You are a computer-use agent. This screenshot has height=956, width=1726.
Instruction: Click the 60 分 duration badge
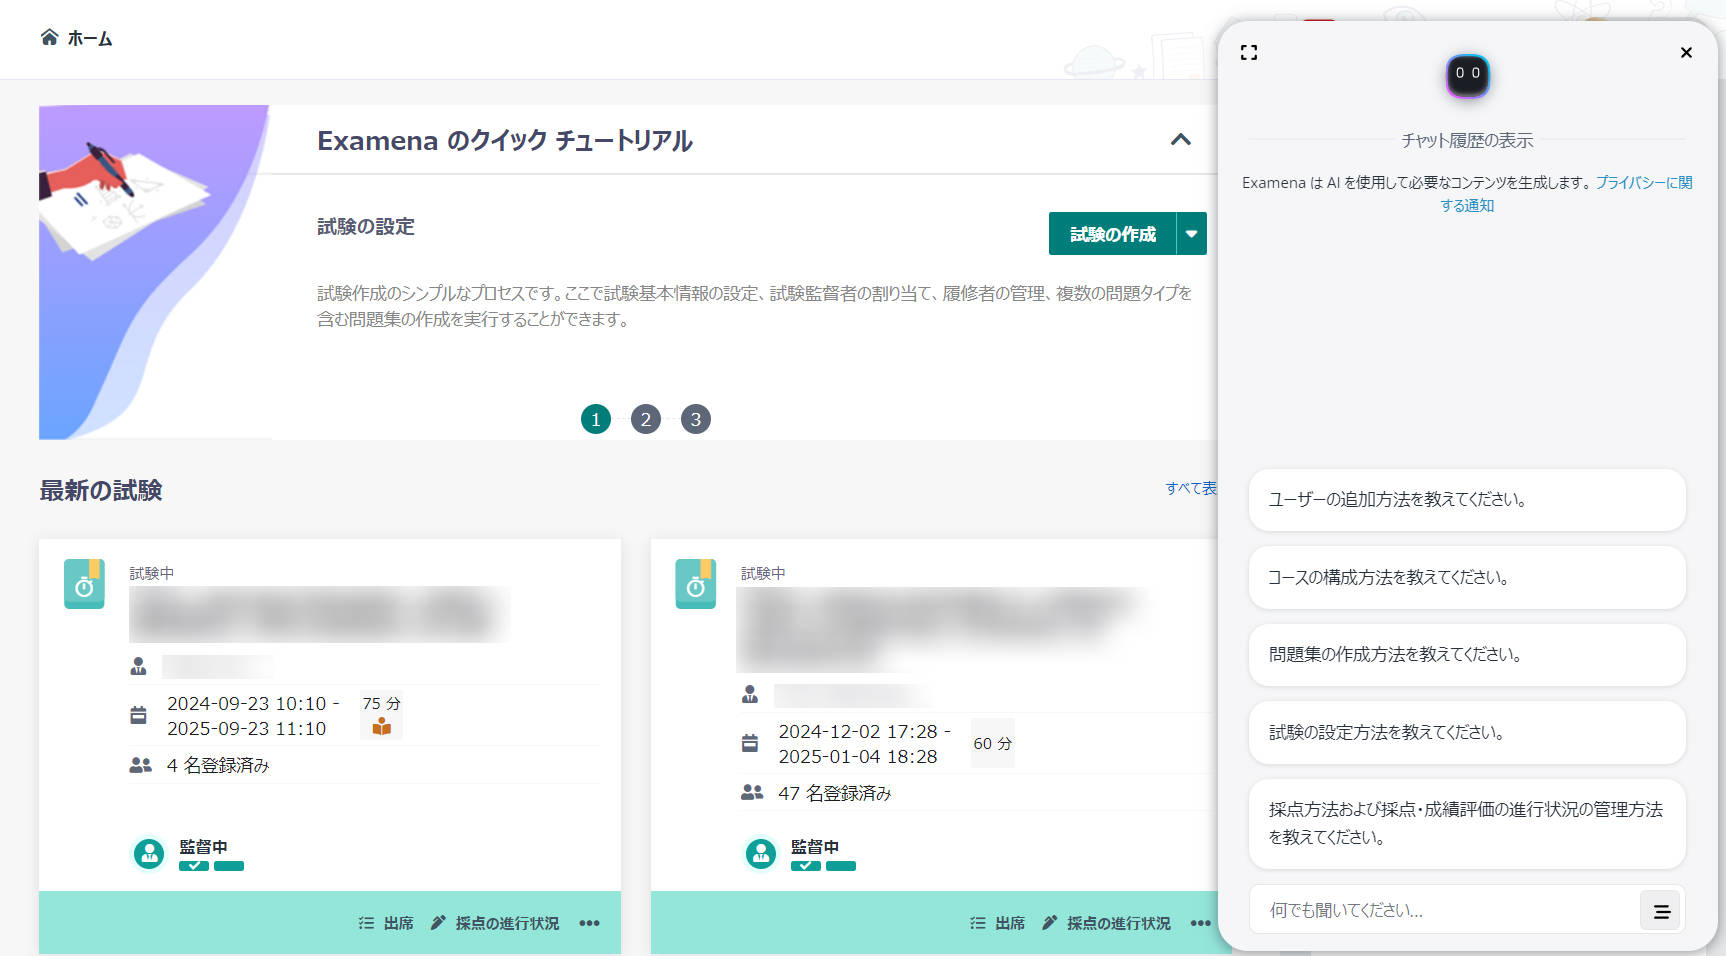click(x=993, y=744)
